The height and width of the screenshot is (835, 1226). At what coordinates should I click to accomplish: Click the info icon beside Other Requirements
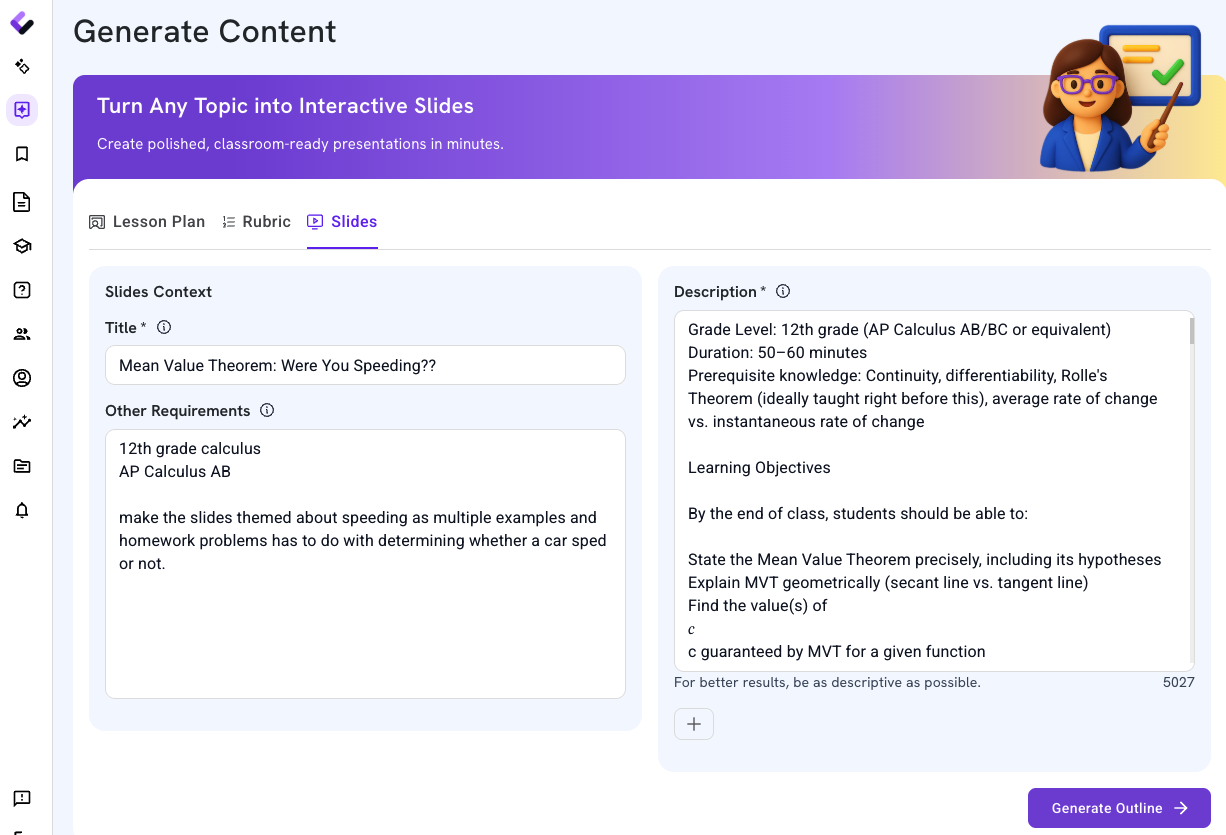pyautogui.click(x=267, y=410)
